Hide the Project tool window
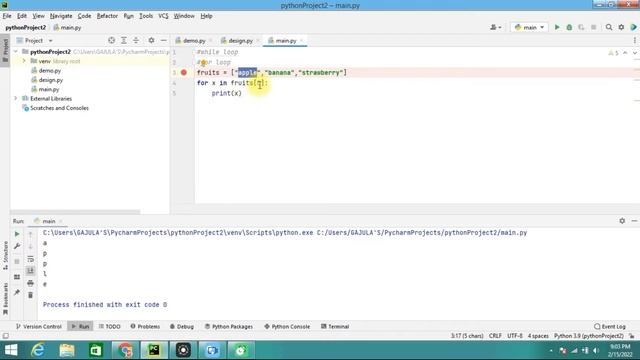 [164, 40]
